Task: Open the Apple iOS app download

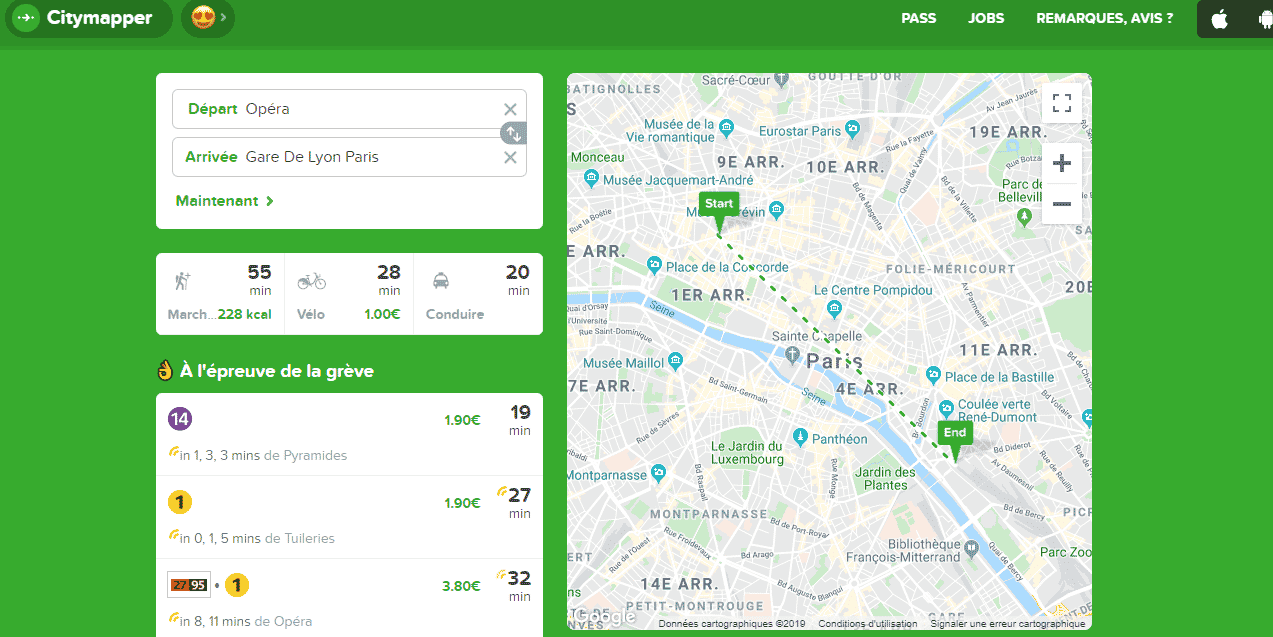Action: 1220,19
